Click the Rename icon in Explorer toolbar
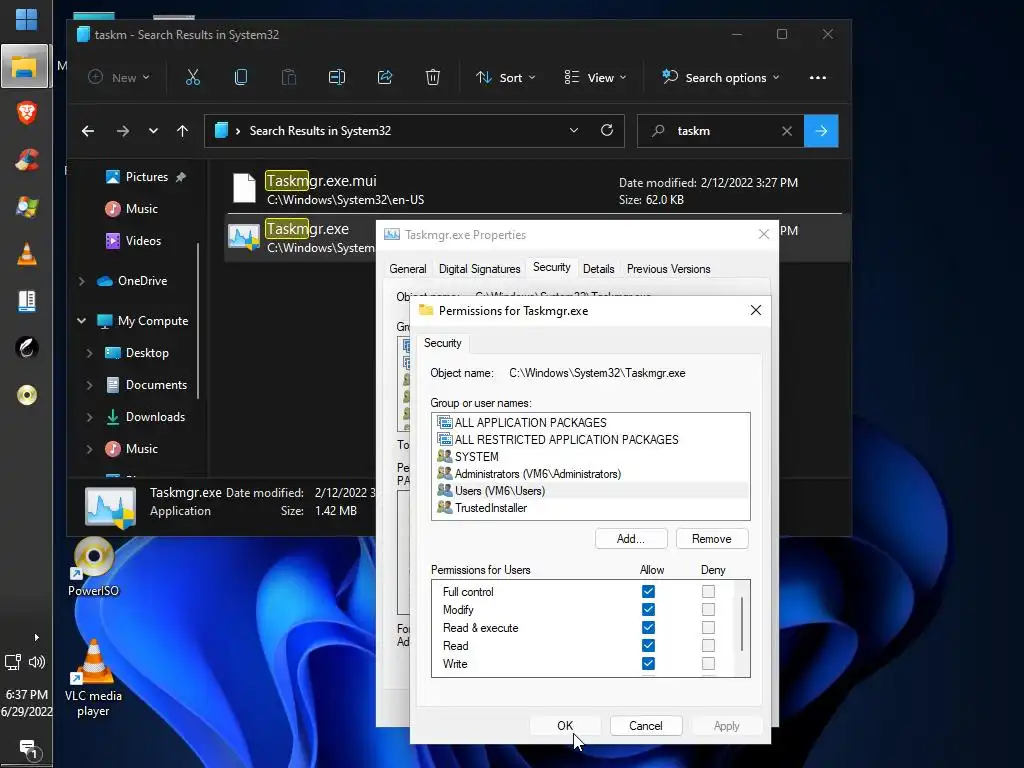Viewport: 1024px width, 768px height. point(336,78)
